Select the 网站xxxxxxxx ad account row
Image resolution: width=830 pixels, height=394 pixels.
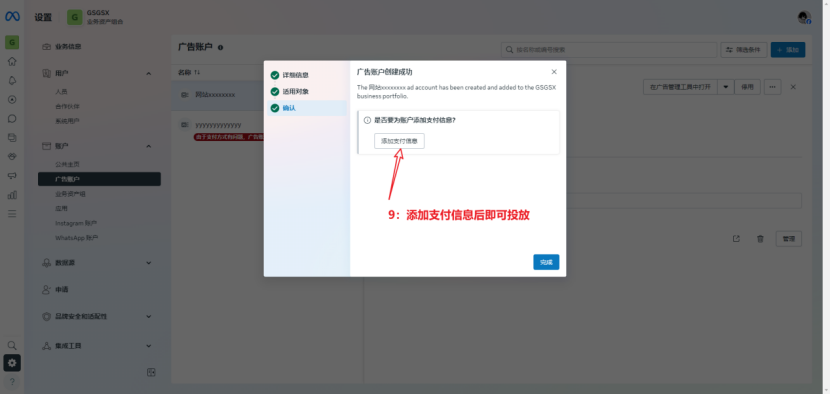point(218,95)
